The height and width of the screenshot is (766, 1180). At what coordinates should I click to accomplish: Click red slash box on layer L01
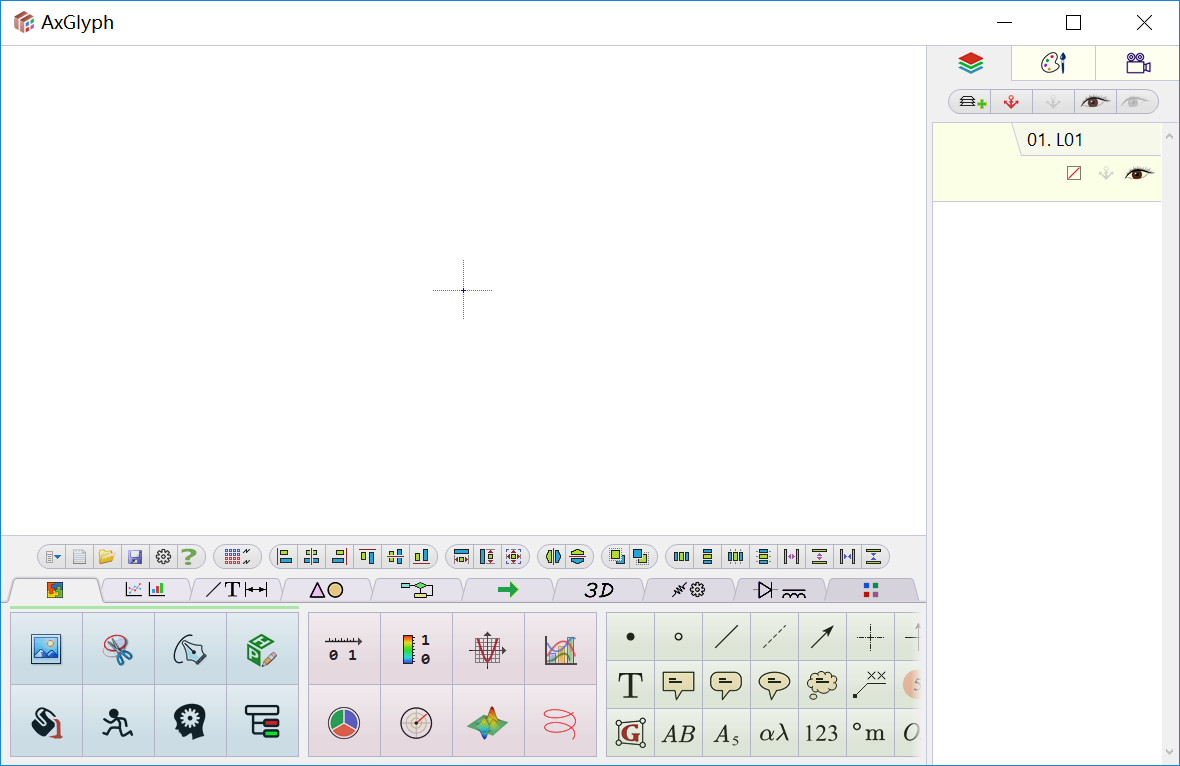1074,174
